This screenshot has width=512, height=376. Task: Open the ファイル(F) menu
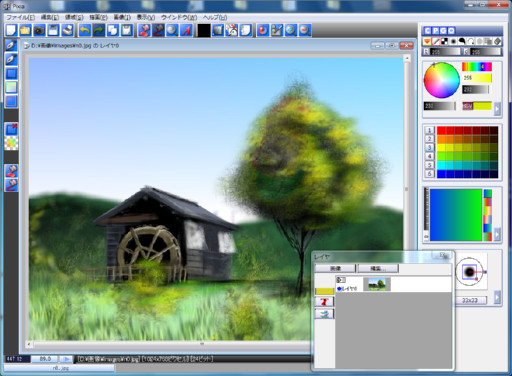point(21,17)
